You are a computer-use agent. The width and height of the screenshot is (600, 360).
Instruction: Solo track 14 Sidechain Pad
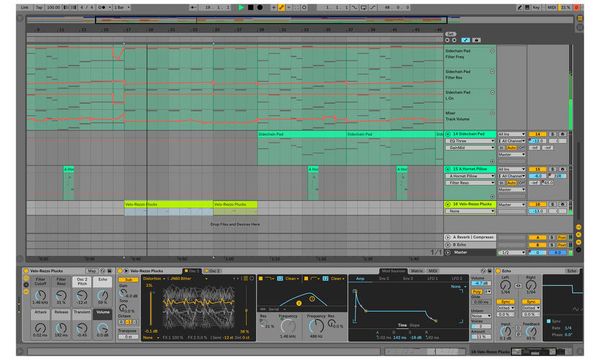[x=553, y=134]
